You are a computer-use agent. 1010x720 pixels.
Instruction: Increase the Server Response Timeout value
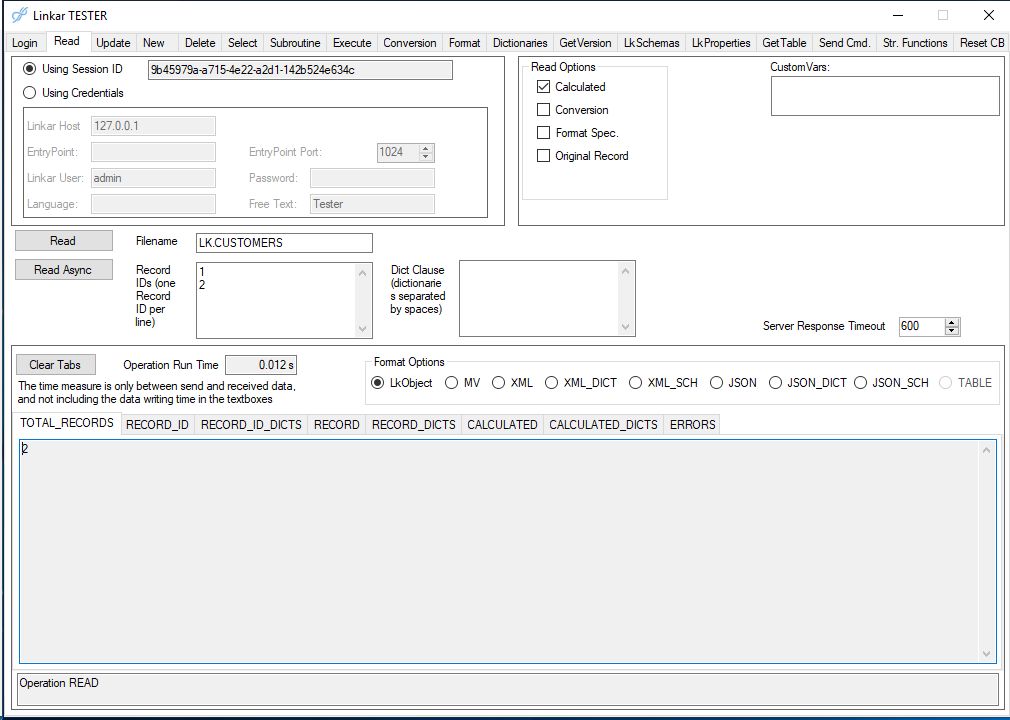coord(952,323)
